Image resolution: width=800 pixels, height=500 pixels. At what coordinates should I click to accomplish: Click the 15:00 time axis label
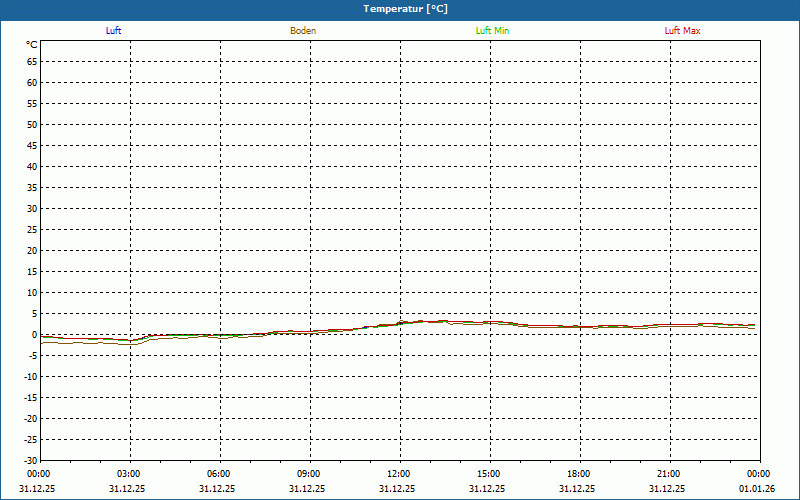pos(488,474)
